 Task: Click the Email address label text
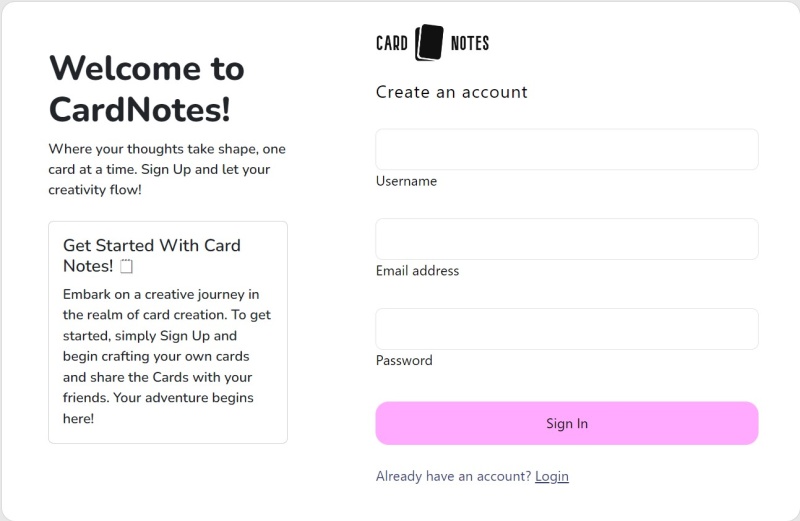[x=417, y=271]
